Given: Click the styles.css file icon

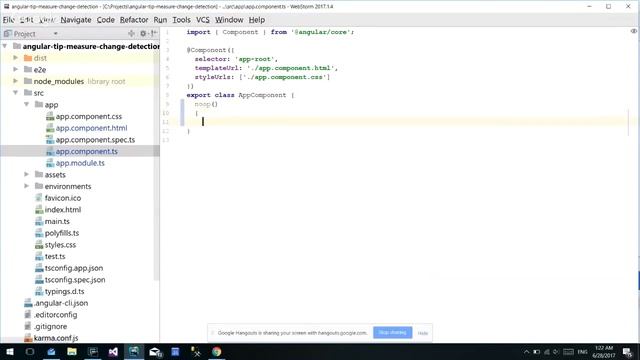Looking at the screenshot, I should 39,245.
